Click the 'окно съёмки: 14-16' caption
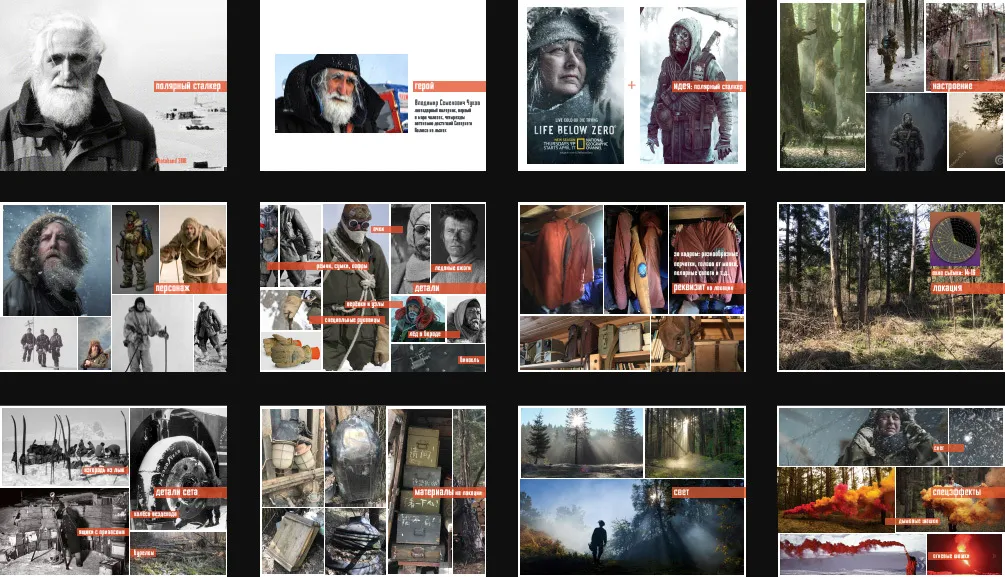1005x577 pixels. (955, 272)
